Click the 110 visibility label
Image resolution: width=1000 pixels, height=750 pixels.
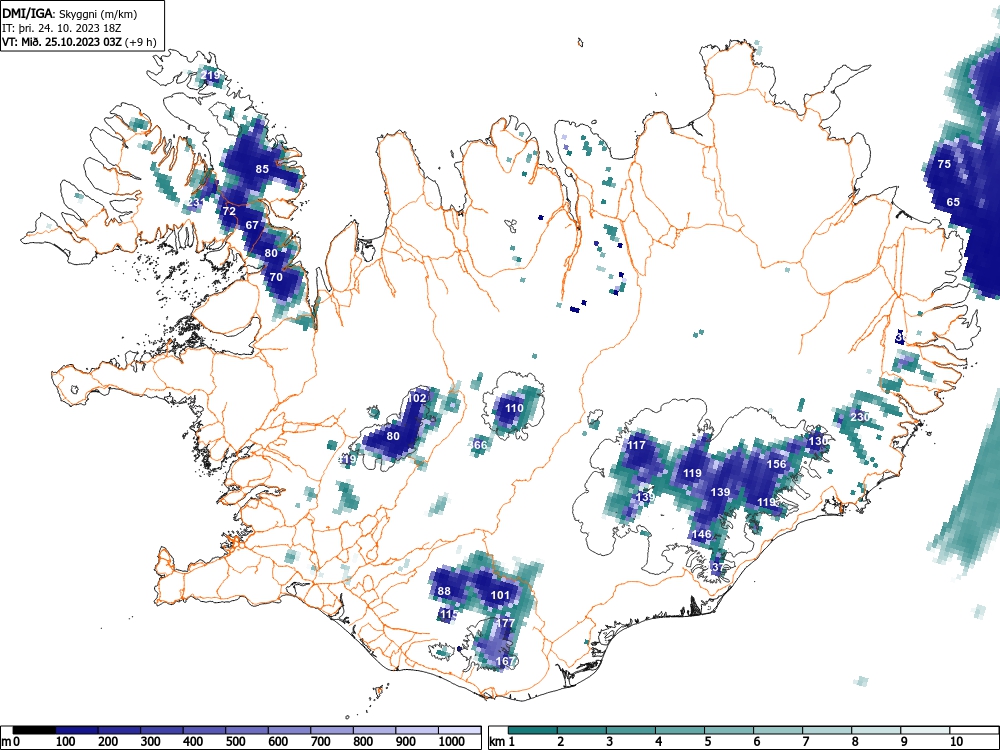514,408
